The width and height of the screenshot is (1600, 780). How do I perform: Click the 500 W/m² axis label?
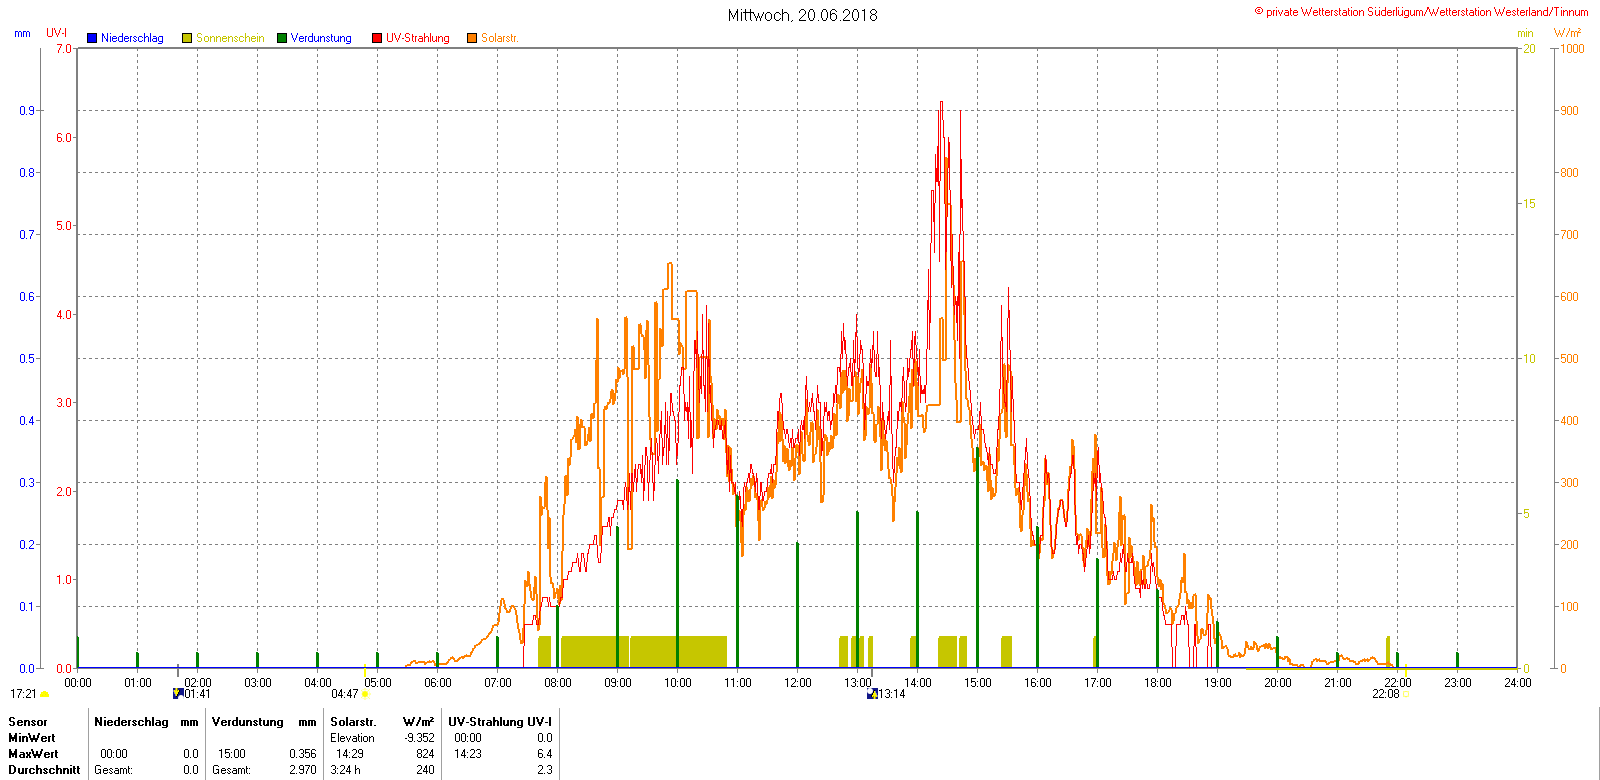click(1570, 359)
